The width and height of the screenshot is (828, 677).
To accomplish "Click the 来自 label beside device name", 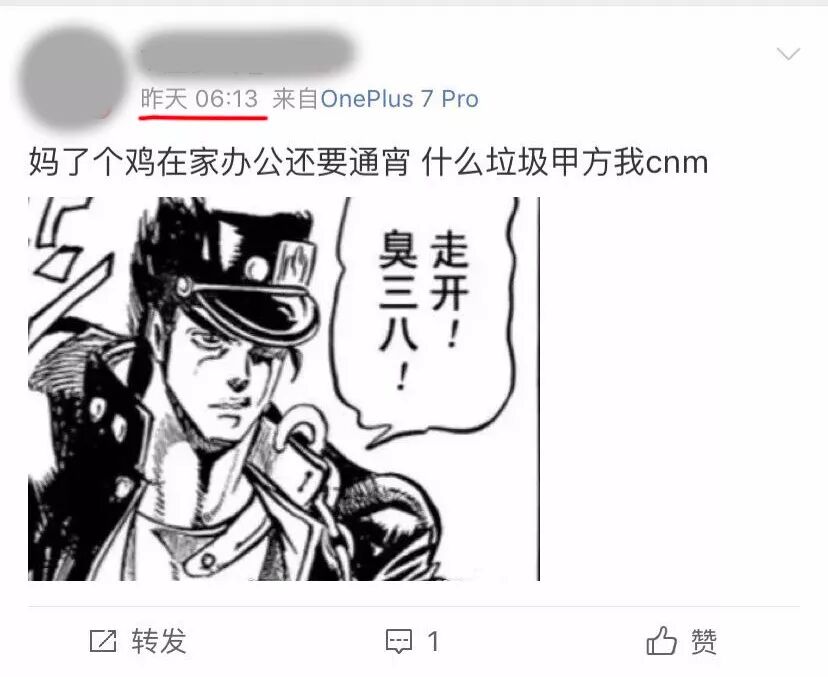I will [295, 99].
